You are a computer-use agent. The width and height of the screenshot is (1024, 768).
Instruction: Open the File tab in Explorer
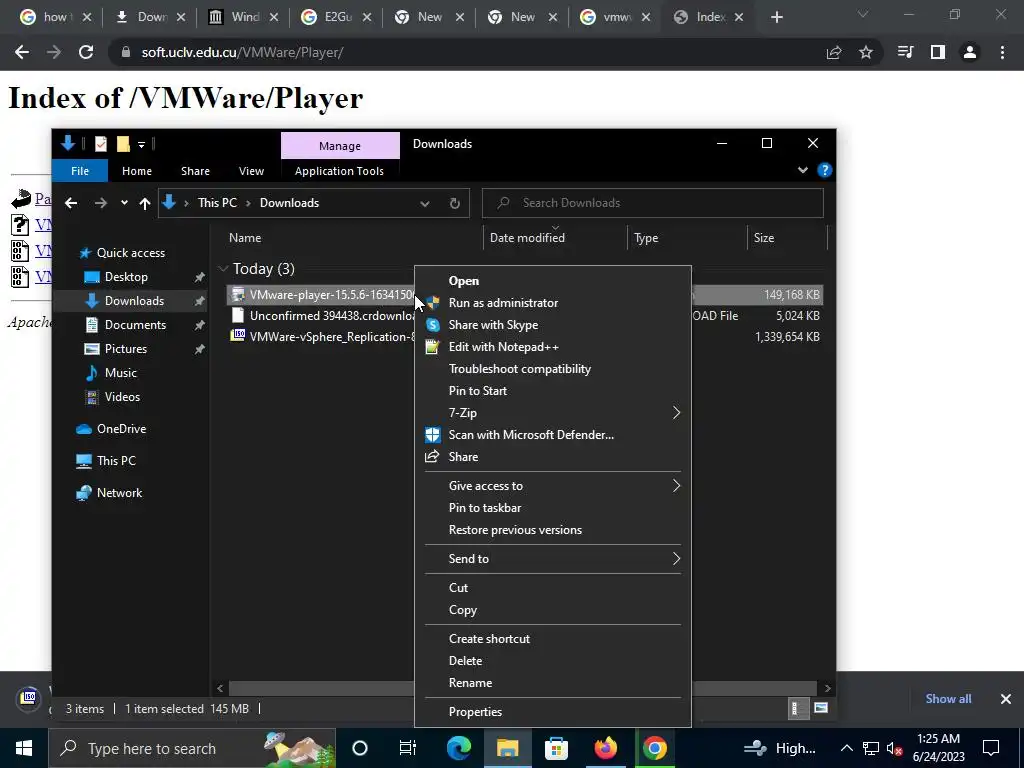(x=80, y=171)
